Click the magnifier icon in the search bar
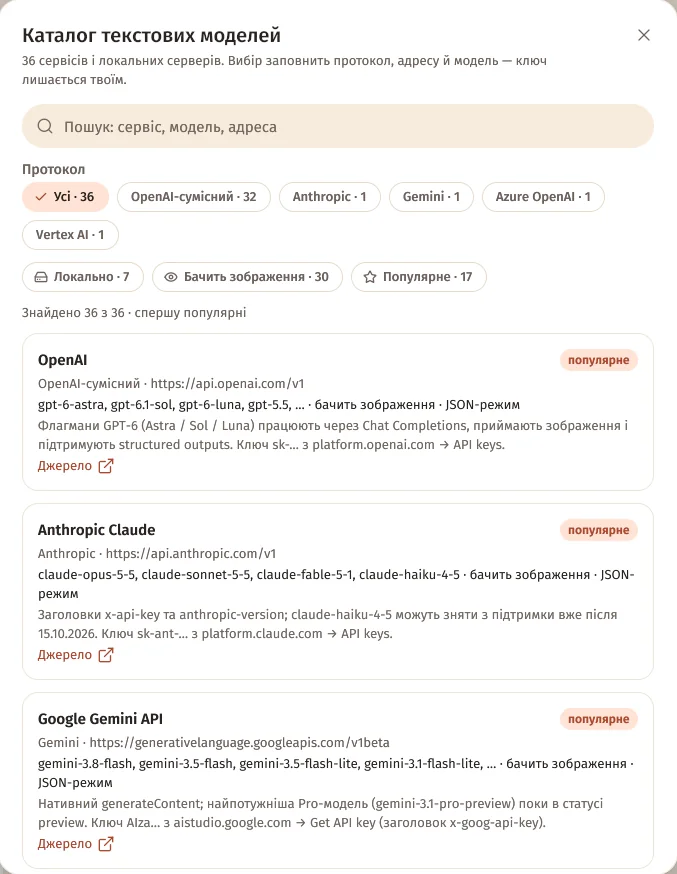The width and height of the screenshot is (677, 874). (45, 126)
